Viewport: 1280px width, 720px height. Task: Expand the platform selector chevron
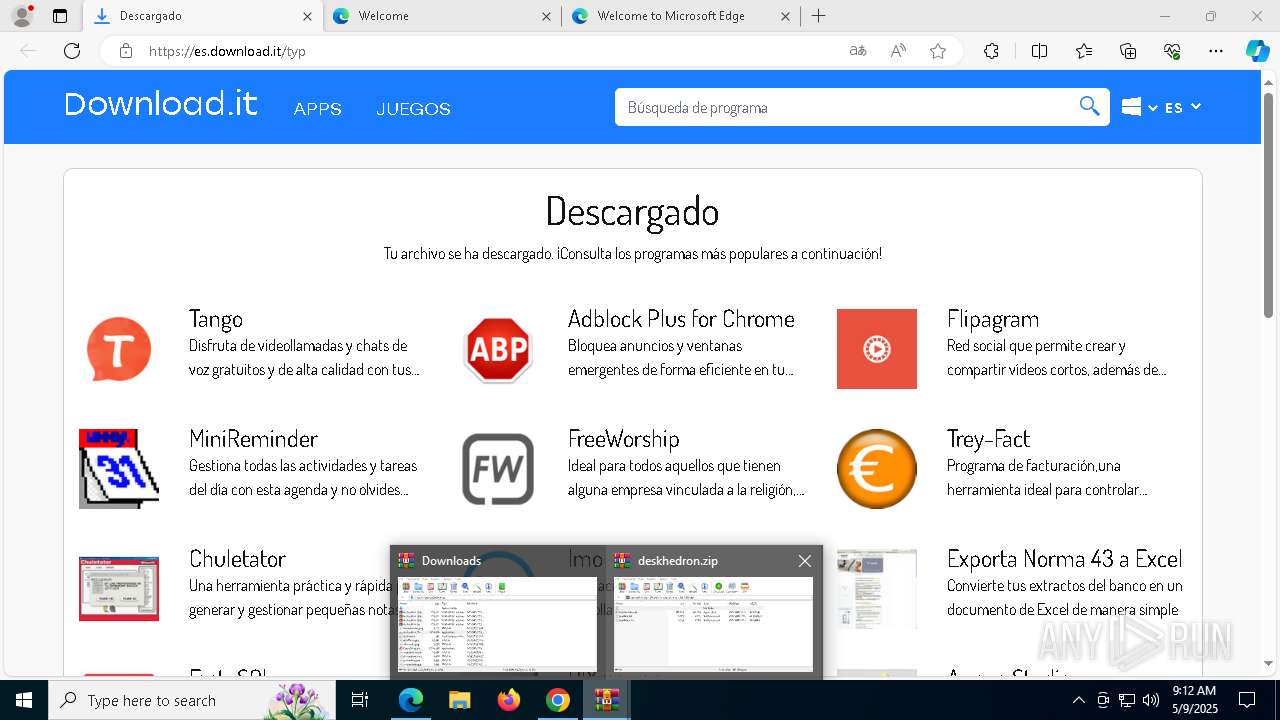(x=1153, y=108)
